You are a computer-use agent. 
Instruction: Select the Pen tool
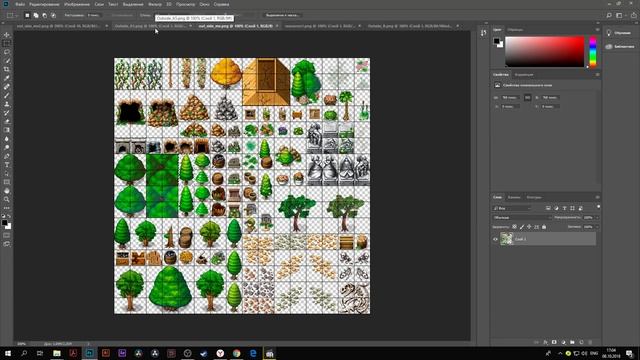tap(7, 156)
